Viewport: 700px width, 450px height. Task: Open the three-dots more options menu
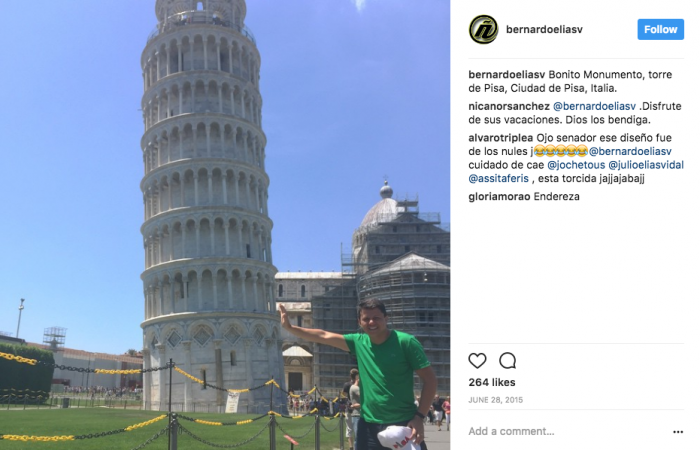[x=678, y=432]
